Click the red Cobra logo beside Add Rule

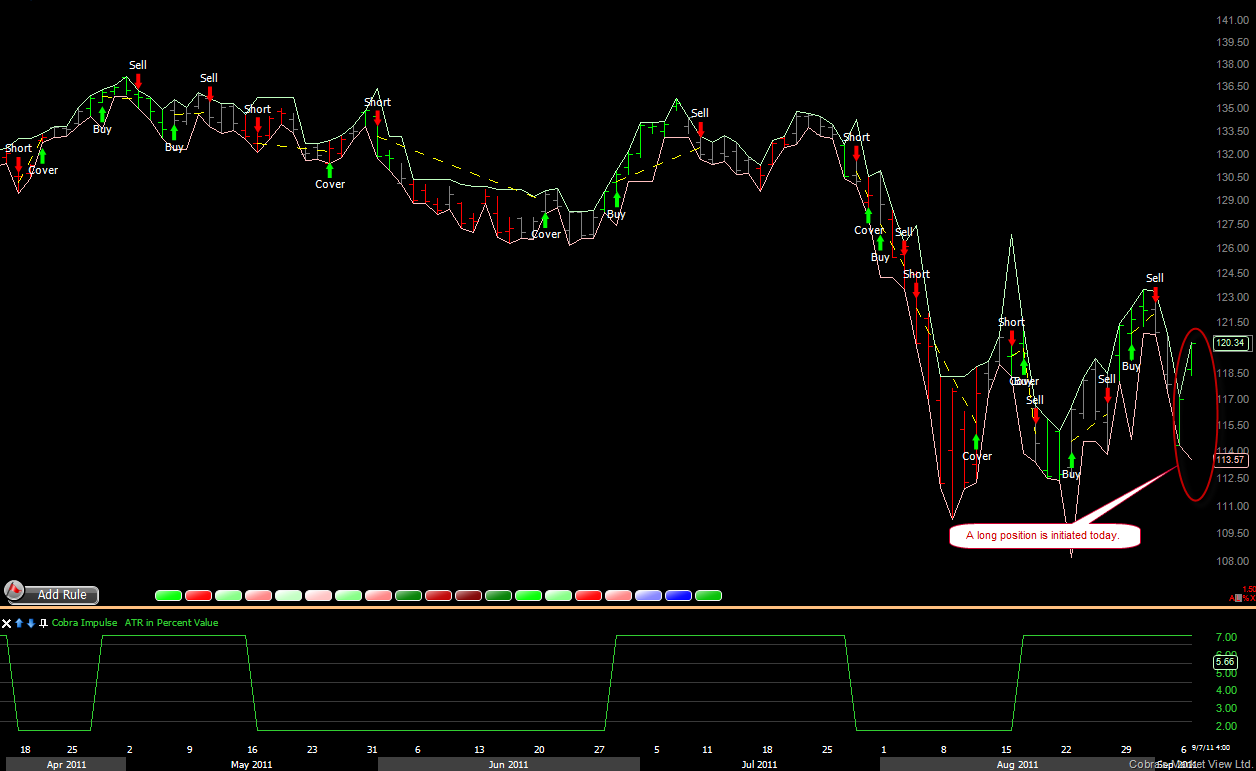pos(15,593)
